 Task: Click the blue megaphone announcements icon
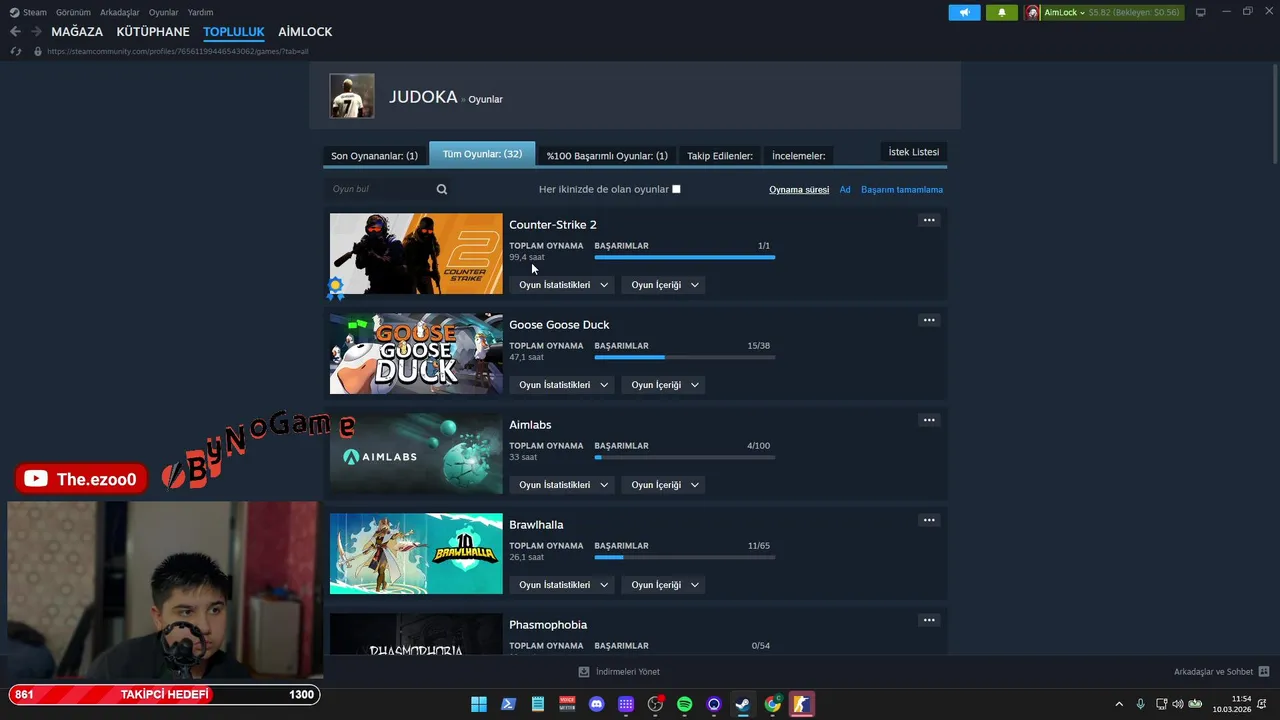coord(964,12)
